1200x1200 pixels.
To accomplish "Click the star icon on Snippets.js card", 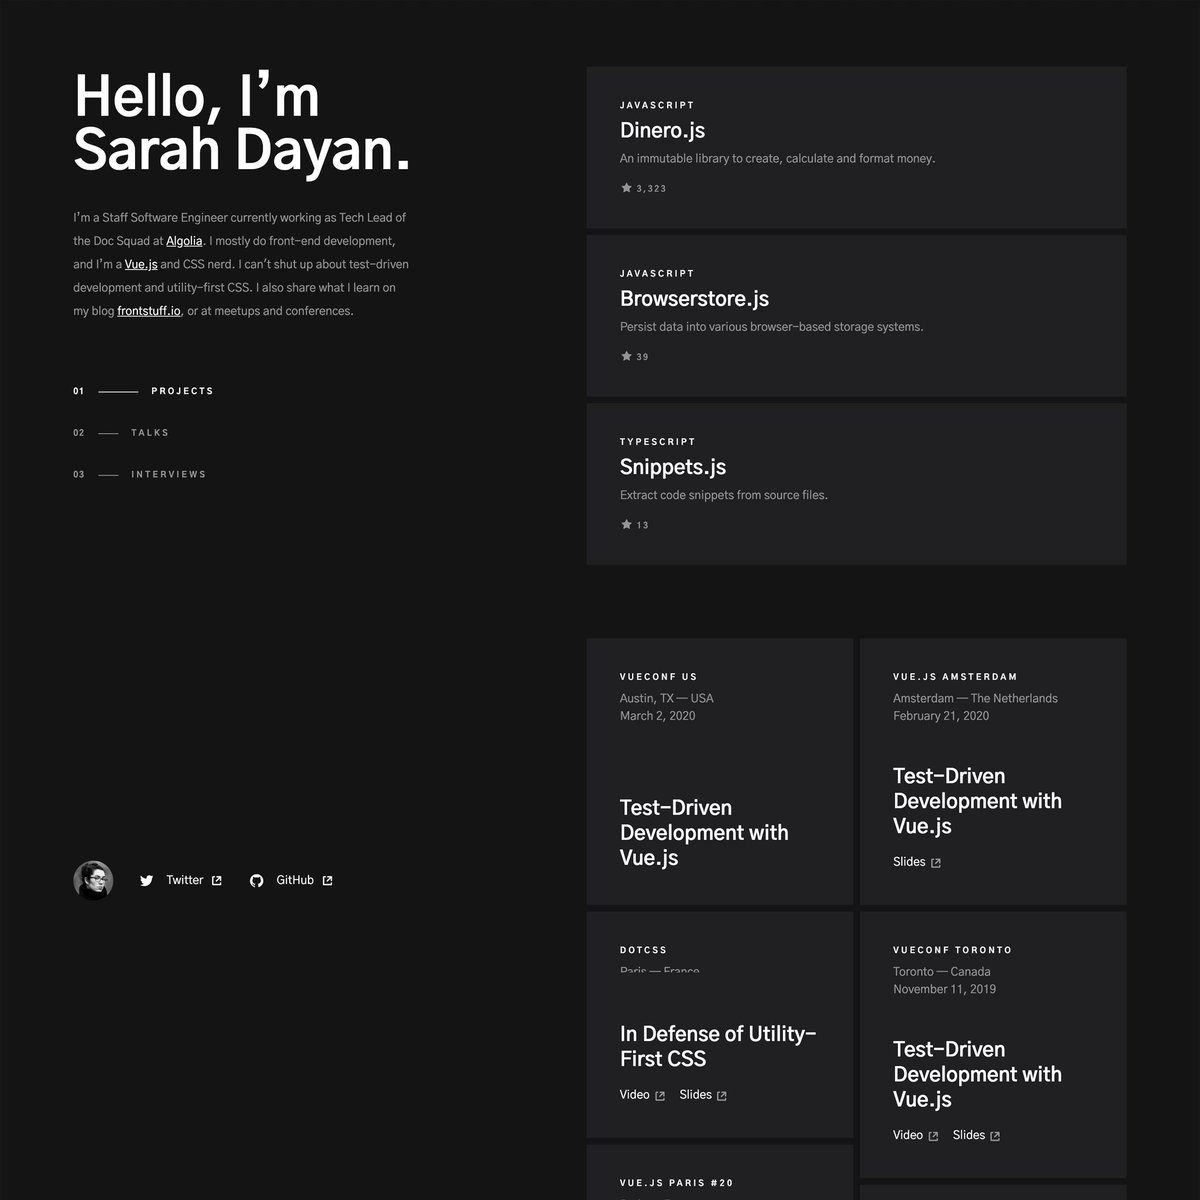I will 627,524.
